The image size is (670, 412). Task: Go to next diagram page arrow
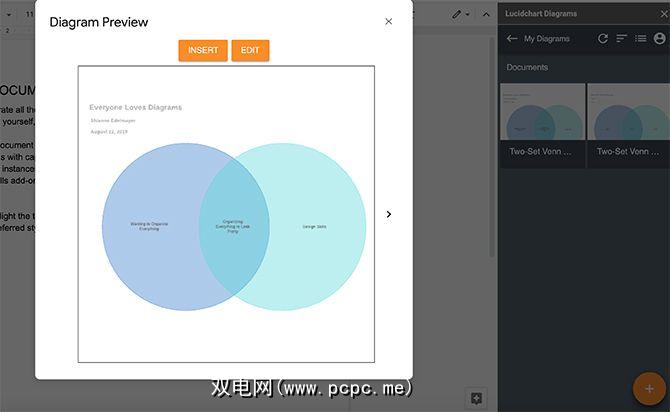tap(388, 214)
